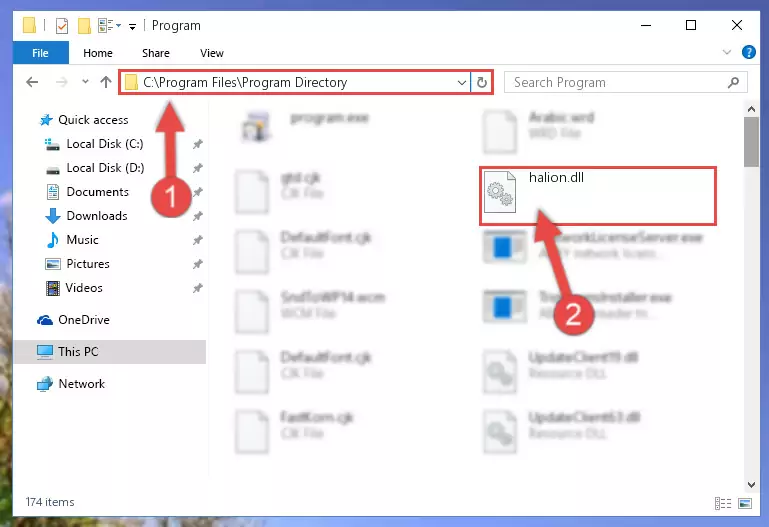Viewport: 769px width, 527px height.
Task: Refresh the current folder
Action: [x=482, y=82]
